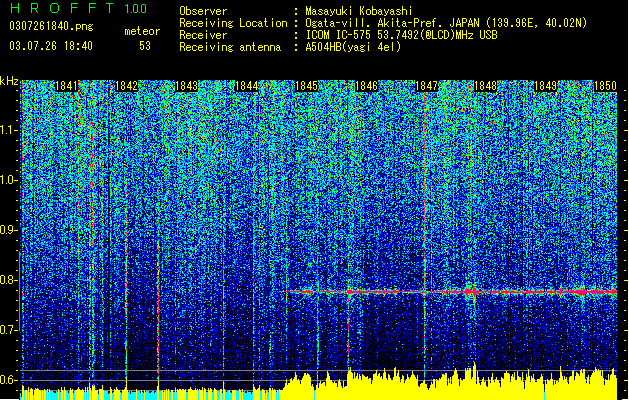The height and width of the screenshot is (400, 629).
Task: Click the meteor count value 53
Action: coord(145,46)
